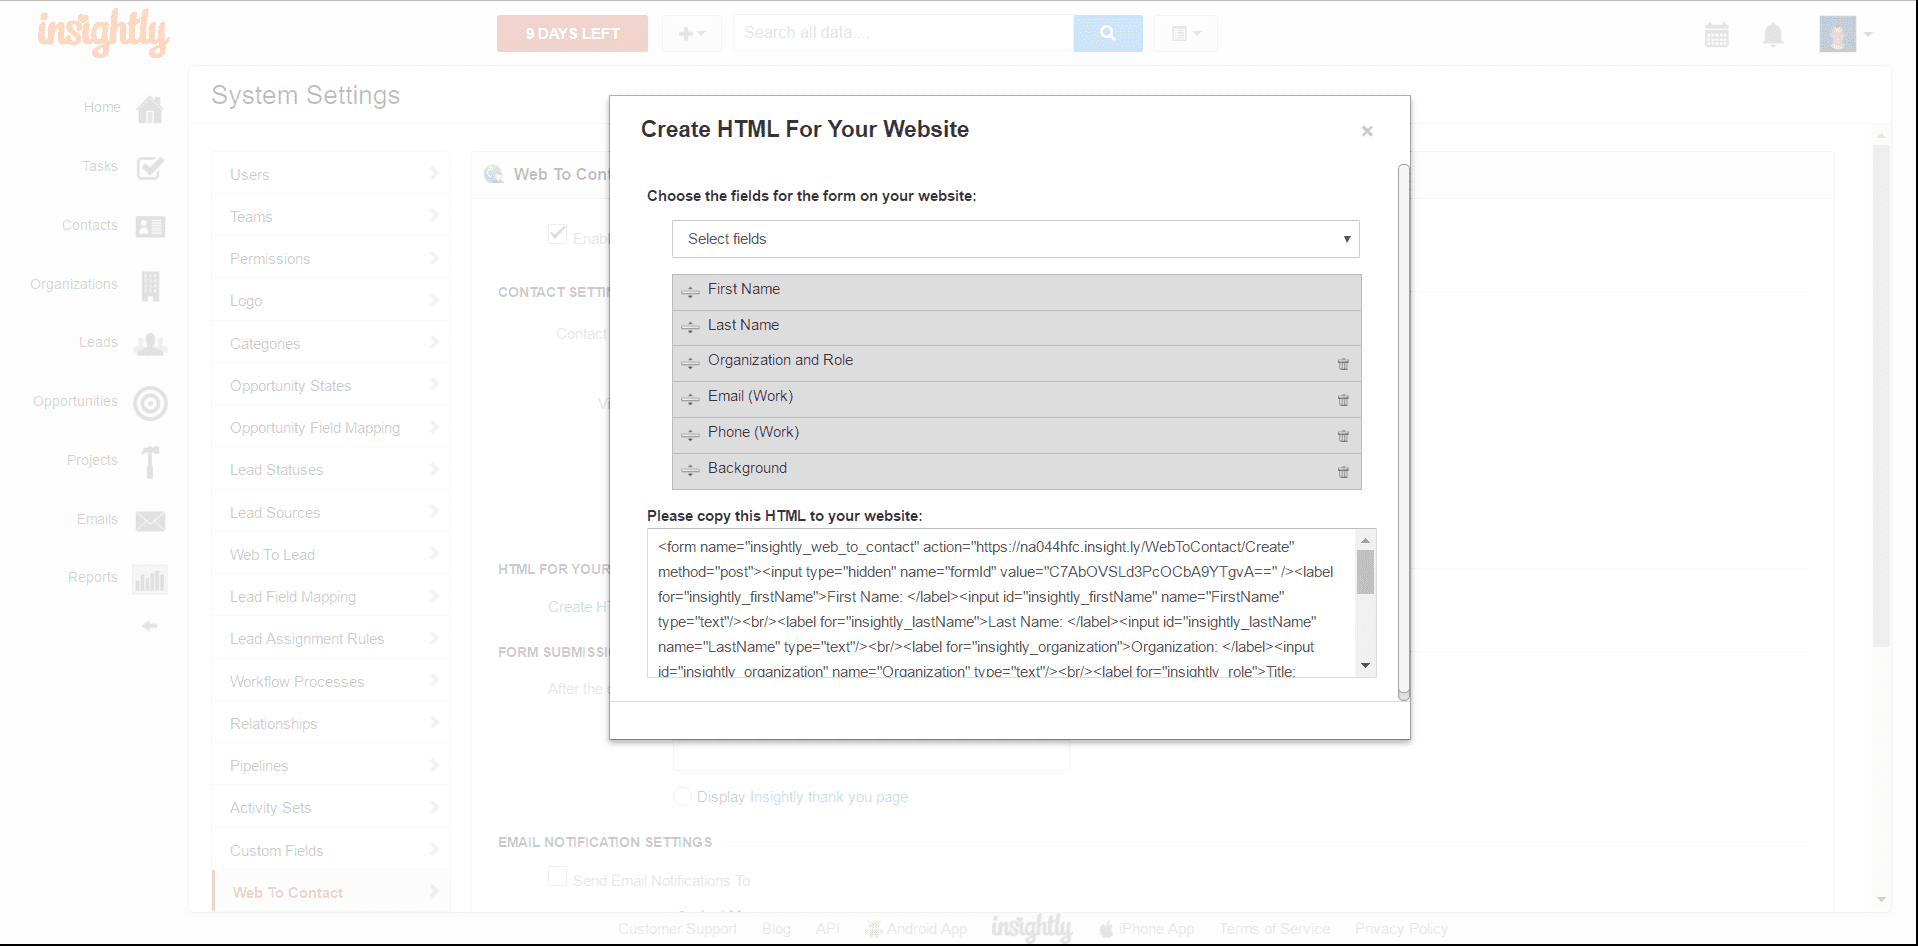
Task: Open the Home sidebar icon
Action: pyautogui.click(x=150, y=109)
